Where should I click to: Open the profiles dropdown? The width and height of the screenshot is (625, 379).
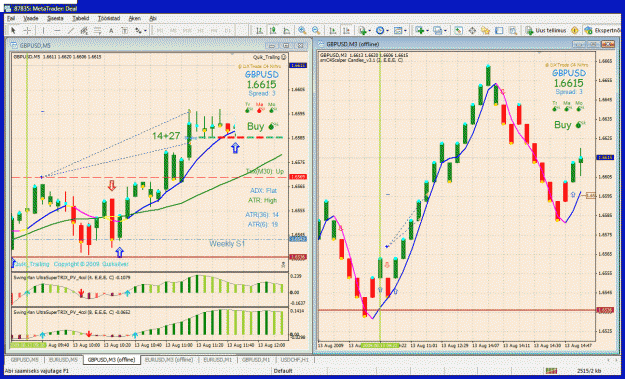(x=440, y=30)
